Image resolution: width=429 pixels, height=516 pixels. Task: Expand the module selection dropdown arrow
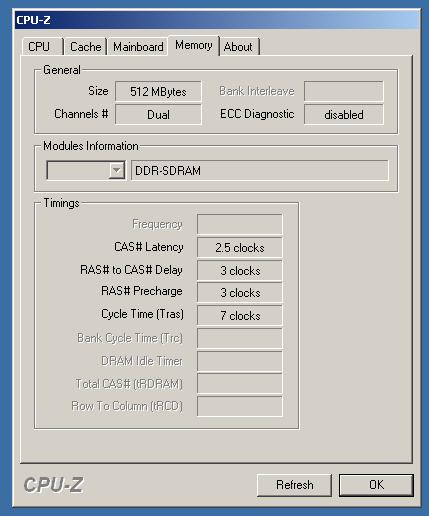coord(116,170)
